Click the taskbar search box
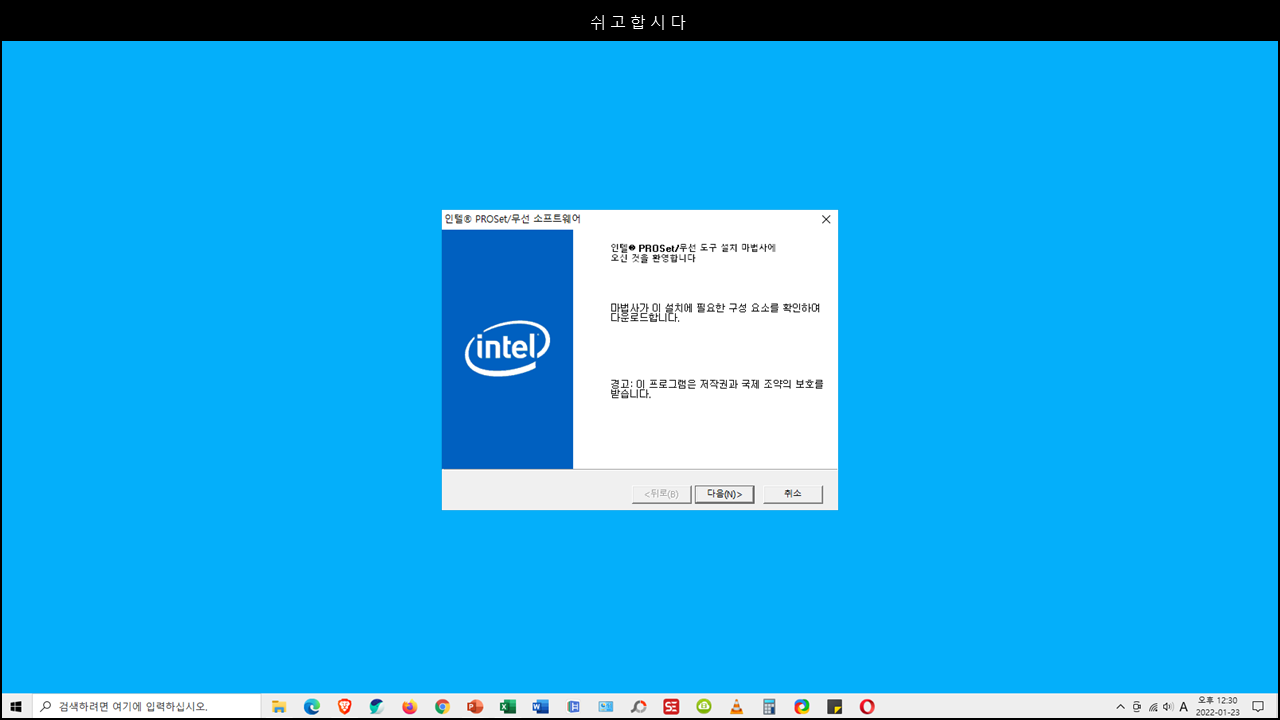The height and width of the screenshot is (720, 1280). pyautogui.click(x=147, y=707)
